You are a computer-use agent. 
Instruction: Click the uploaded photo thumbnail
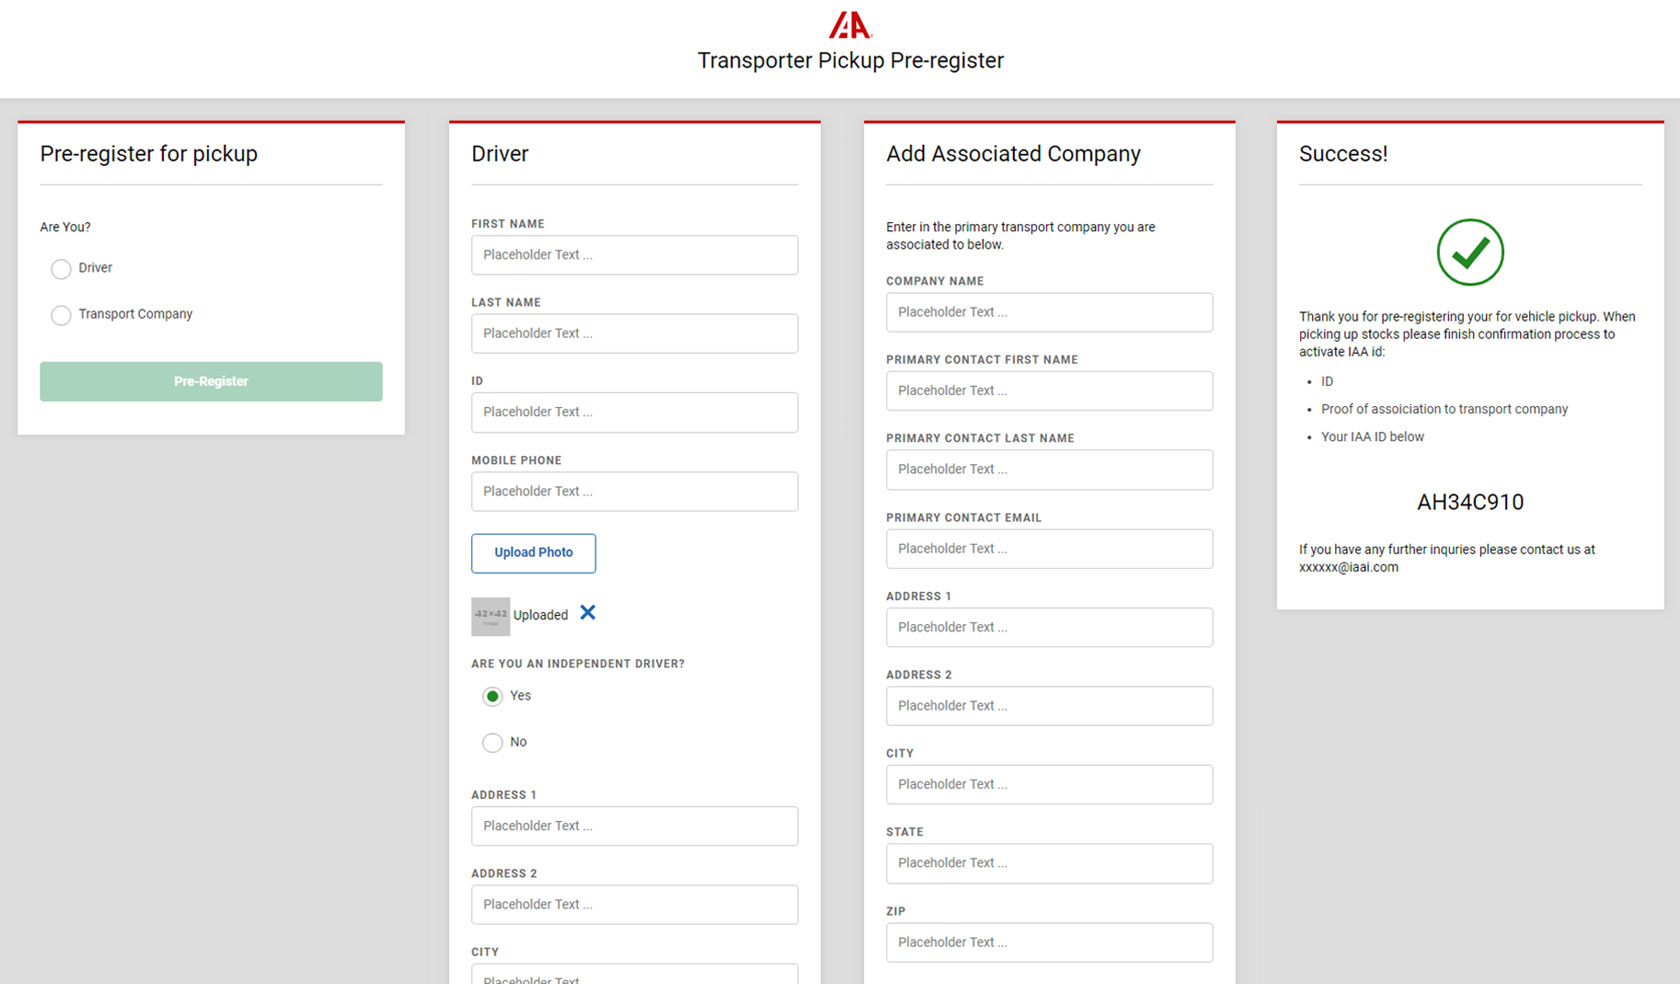click(490, 616)
